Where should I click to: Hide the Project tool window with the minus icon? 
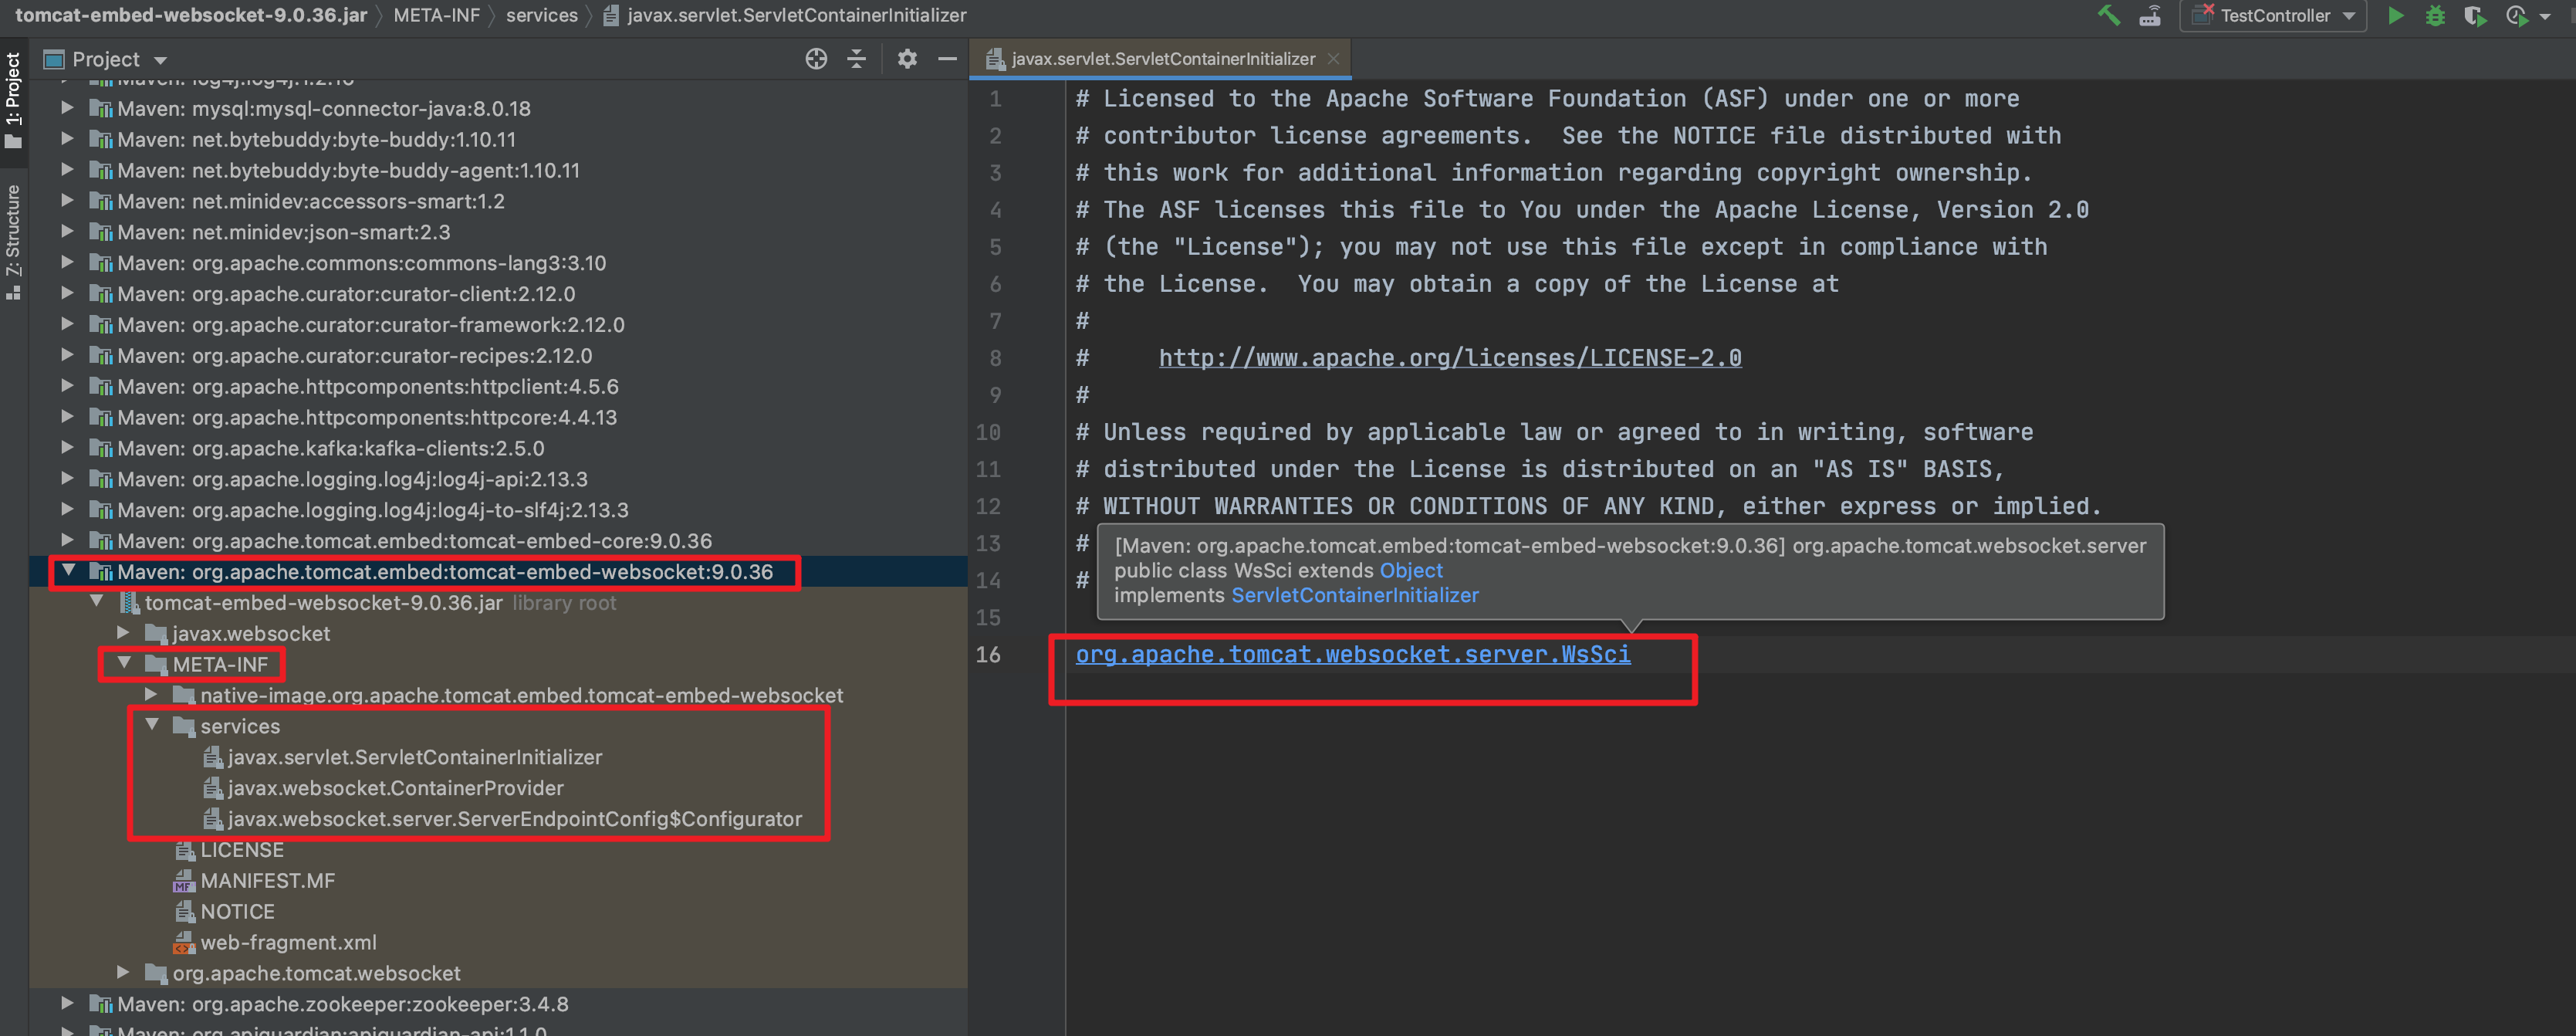click(947, 59)
